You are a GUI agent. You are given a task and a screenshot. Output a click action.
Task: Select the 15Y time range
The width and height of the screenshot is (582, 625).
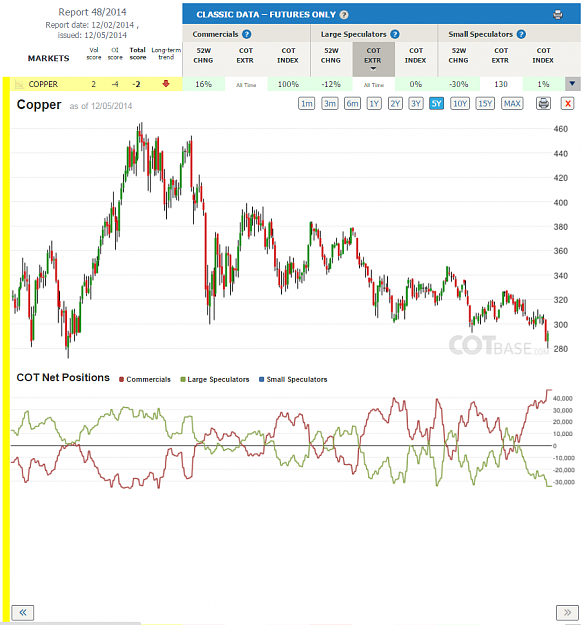point(485,104)
